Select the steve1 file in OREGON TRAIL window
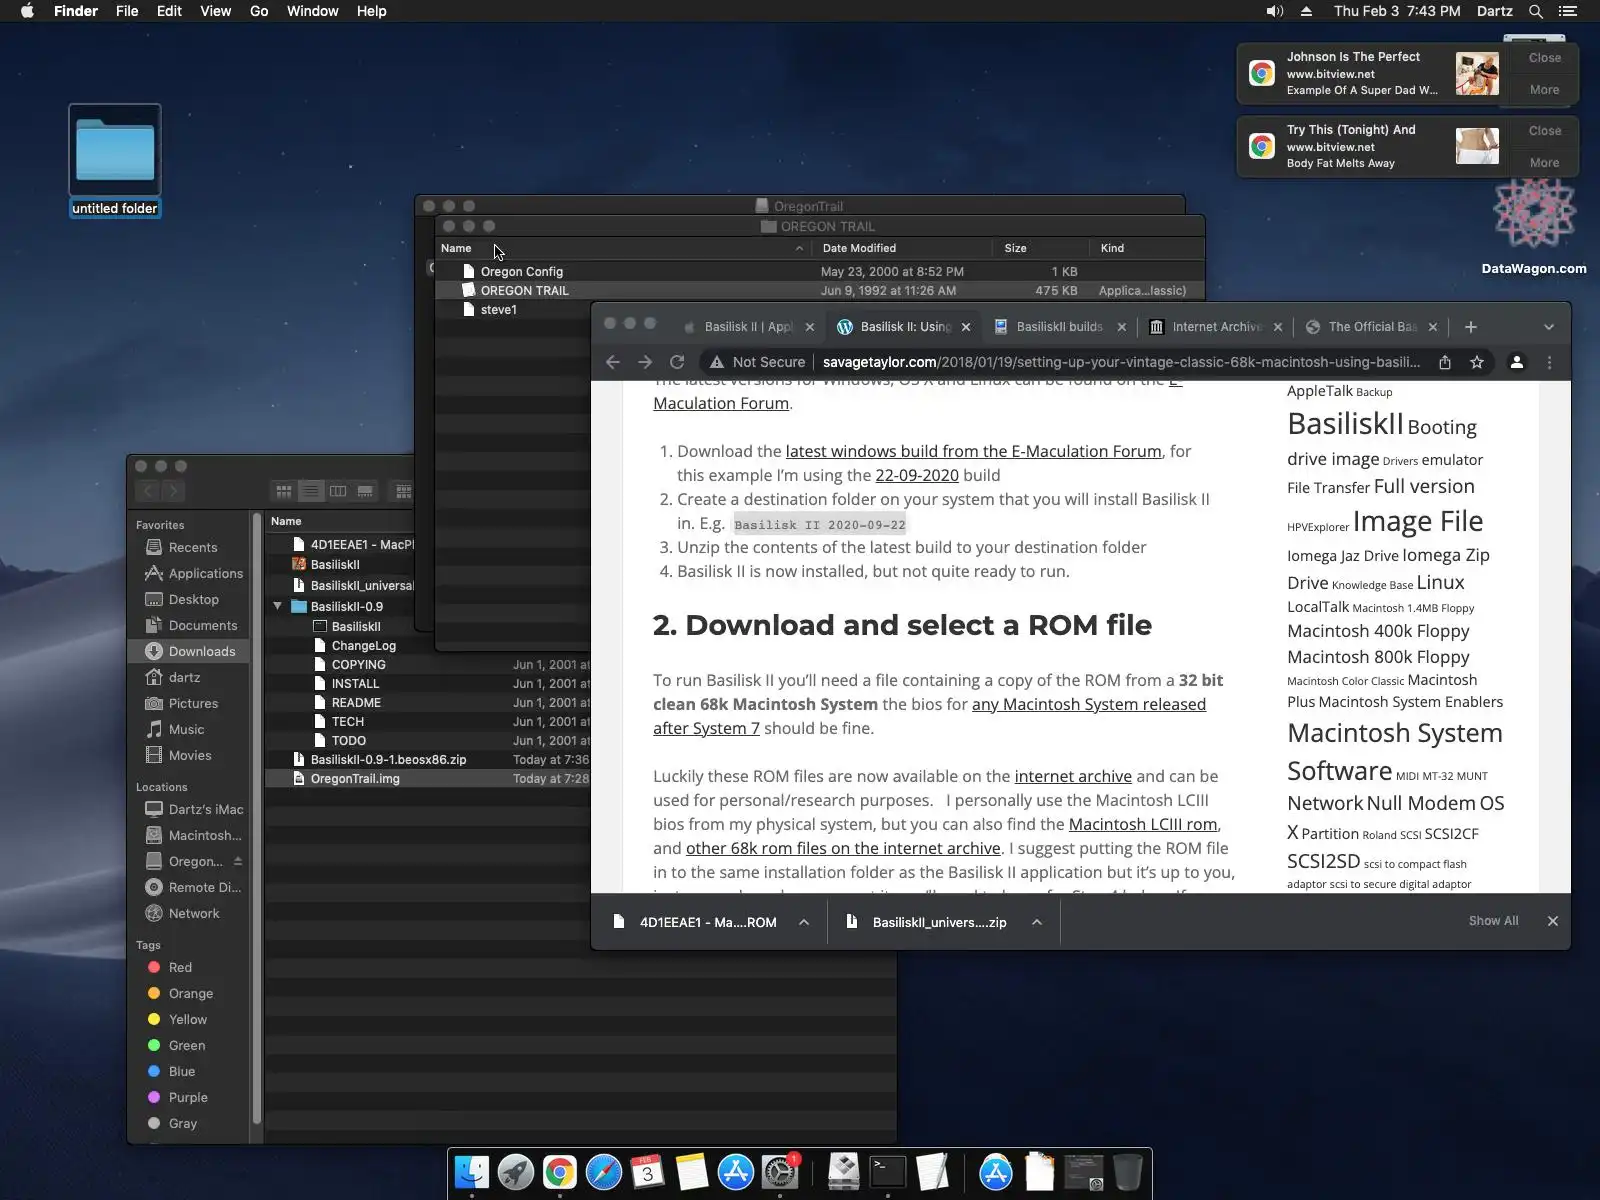The height and width of the screenshot is (1200, 1600). point(498,310)
